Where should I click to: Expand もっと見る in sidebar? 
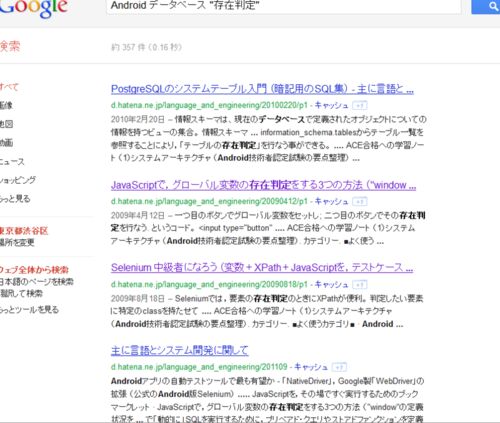coord(15,199)
